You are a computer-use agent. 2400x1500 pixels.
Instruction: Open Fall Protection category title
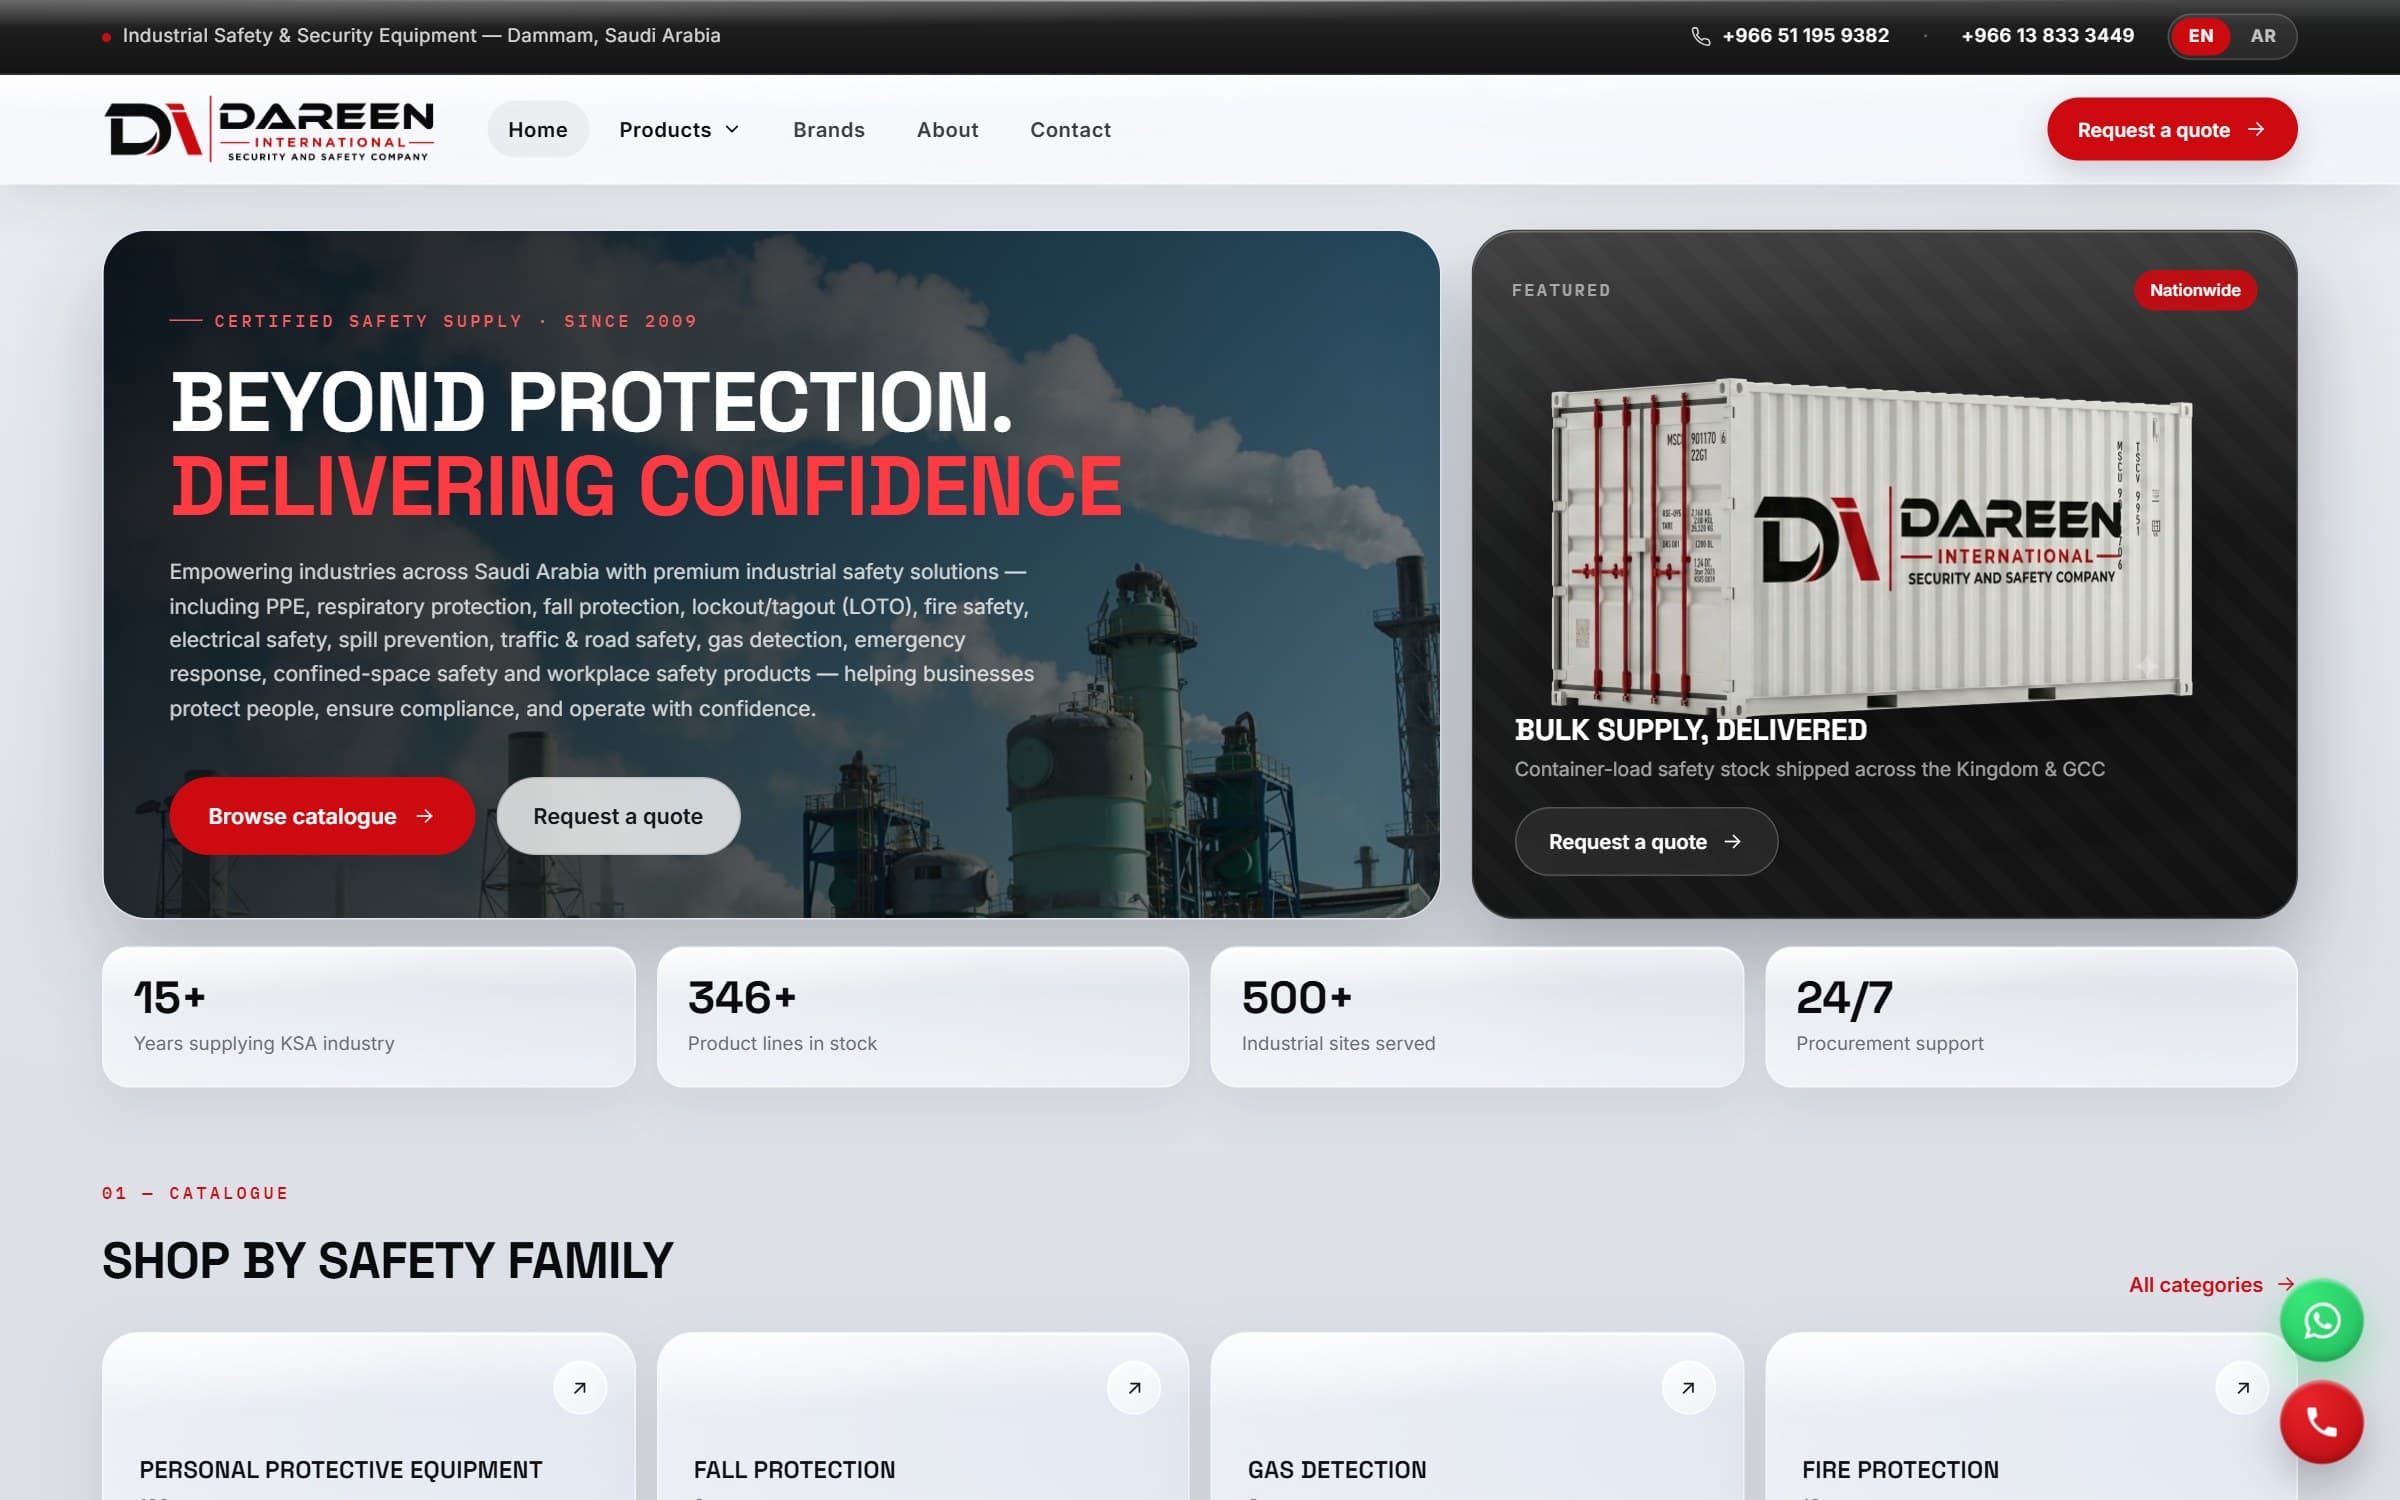[794, 1469]
